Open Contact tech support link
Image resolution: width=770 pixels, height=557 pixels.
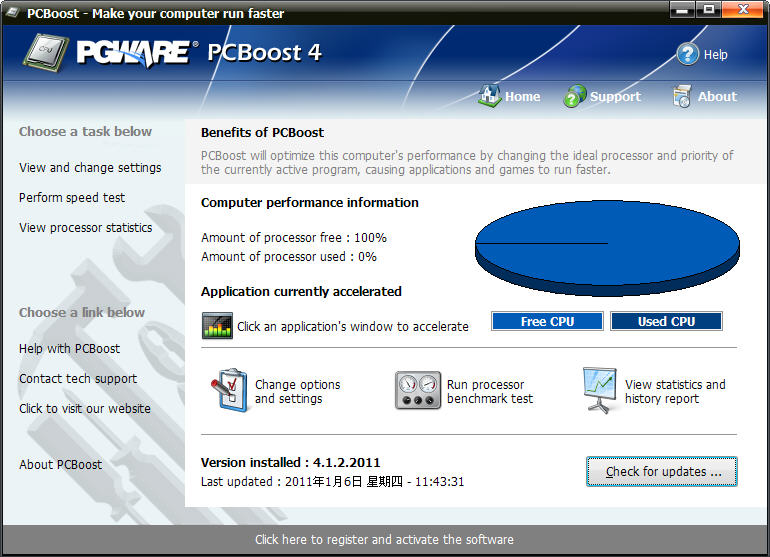(78, 379)
